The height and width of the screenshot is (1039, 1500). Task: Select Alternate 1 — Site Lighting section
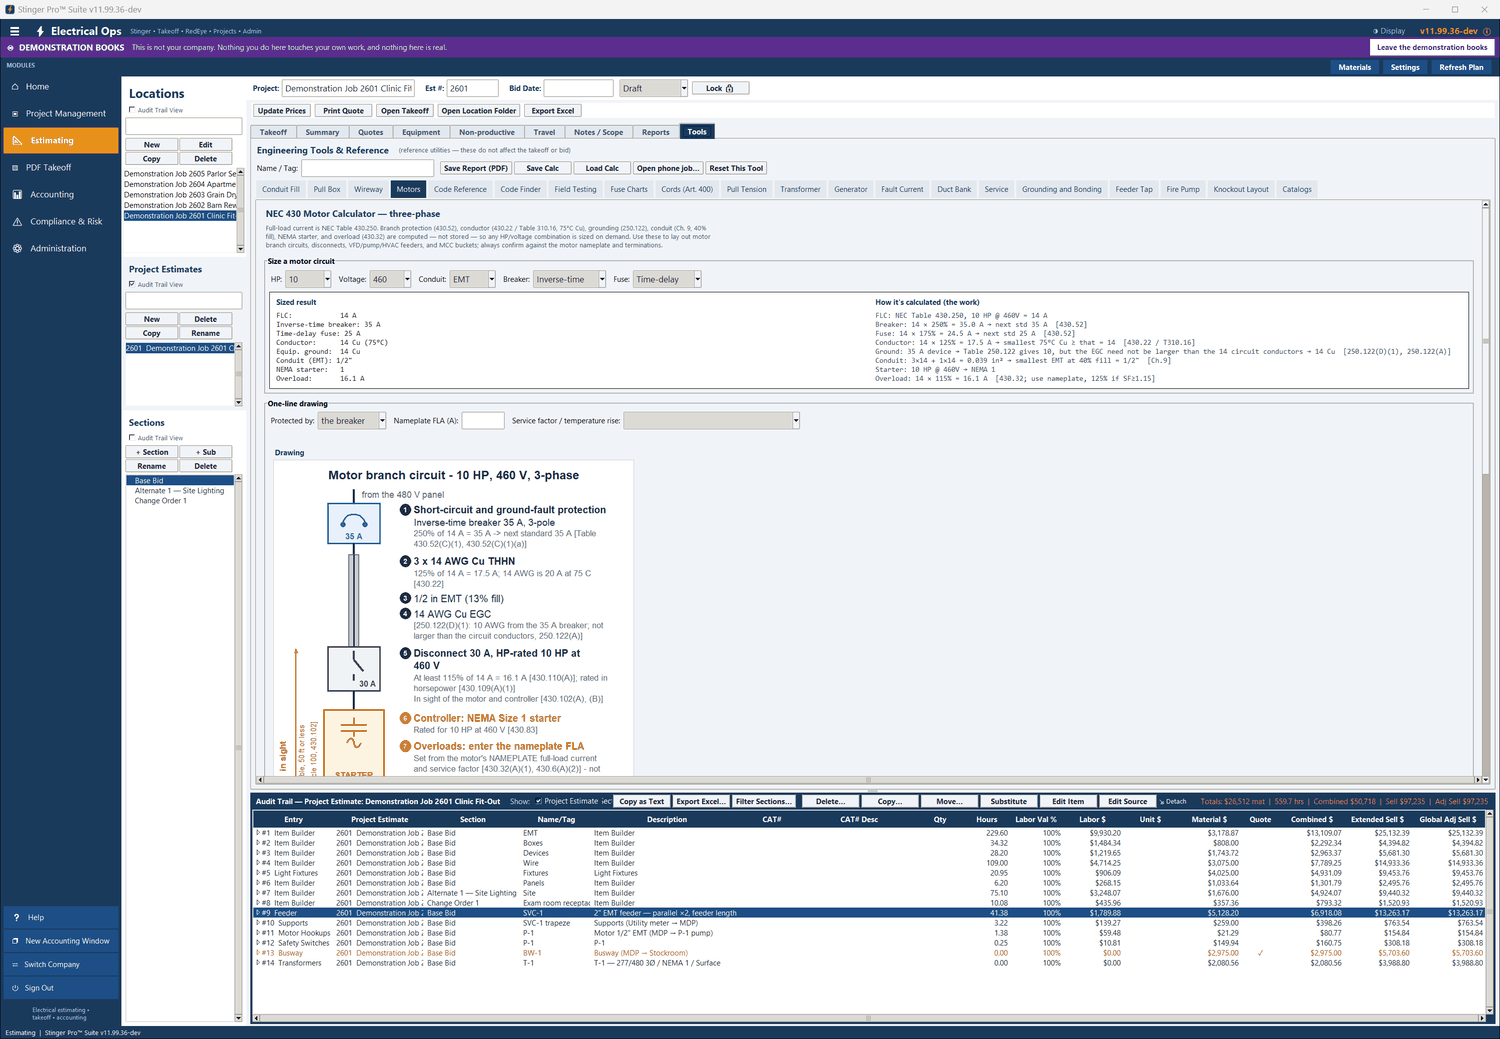click(x=180, y=491)
